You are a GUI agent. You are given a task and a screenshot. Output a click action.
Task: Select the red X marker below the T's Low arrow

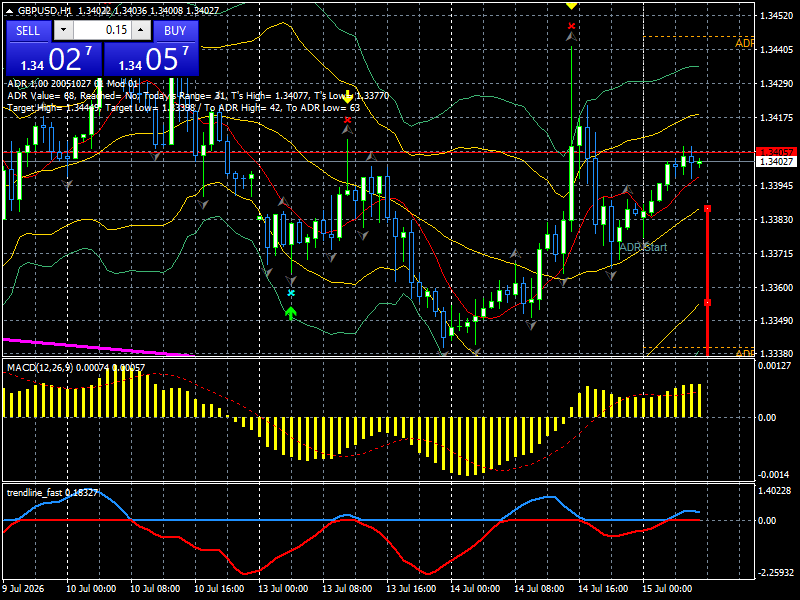(x=347, y=120)
